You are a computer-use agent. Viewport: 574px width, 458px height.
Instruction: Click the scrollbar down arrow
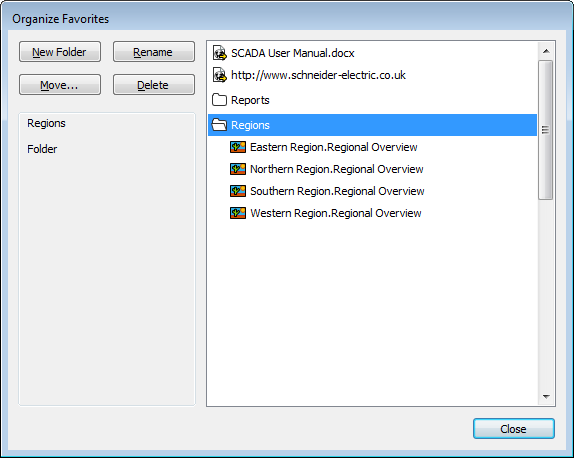tap(546, 396)
